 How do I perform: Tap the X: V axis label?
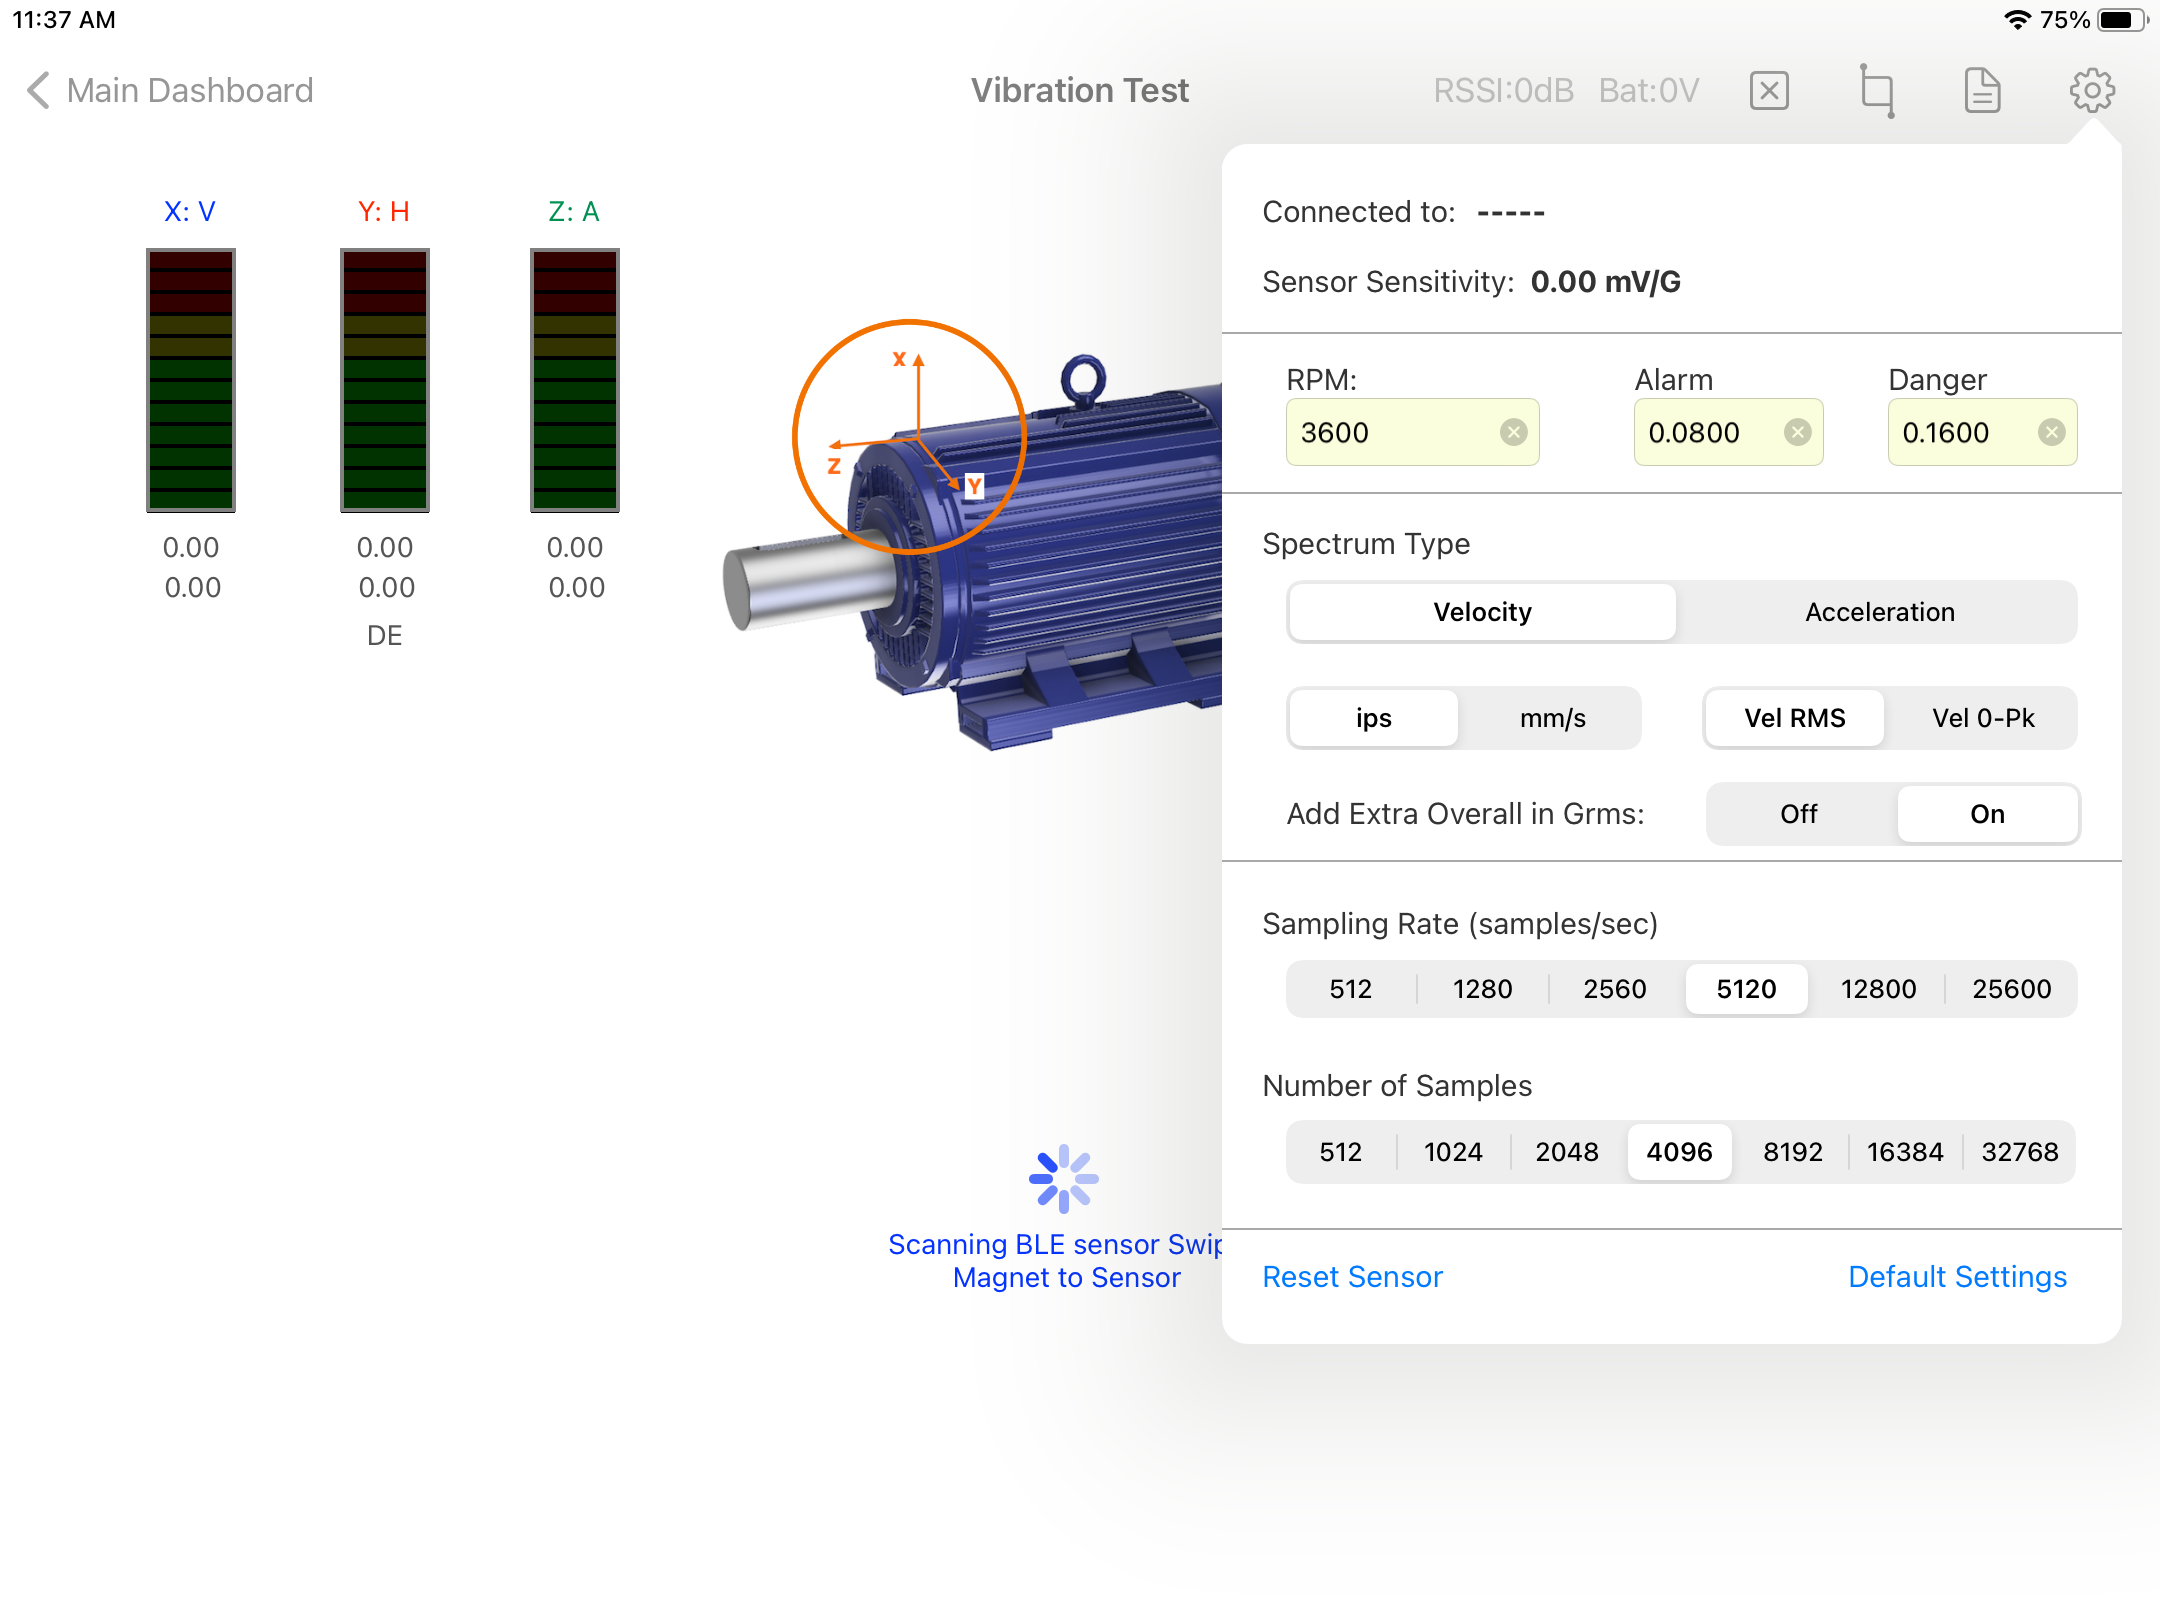(x=190, y=212)
